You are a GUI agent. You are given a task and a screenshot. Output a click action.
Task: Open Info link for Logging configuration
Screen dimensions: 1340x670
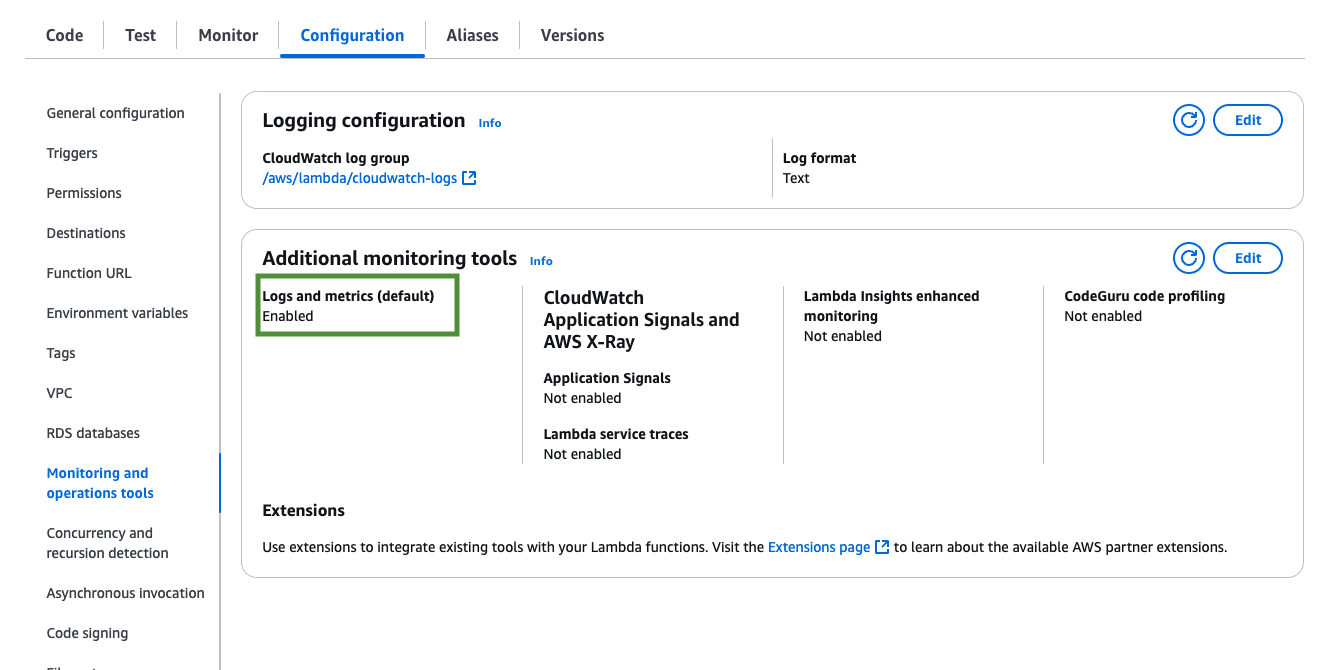(x=489, y=123)
